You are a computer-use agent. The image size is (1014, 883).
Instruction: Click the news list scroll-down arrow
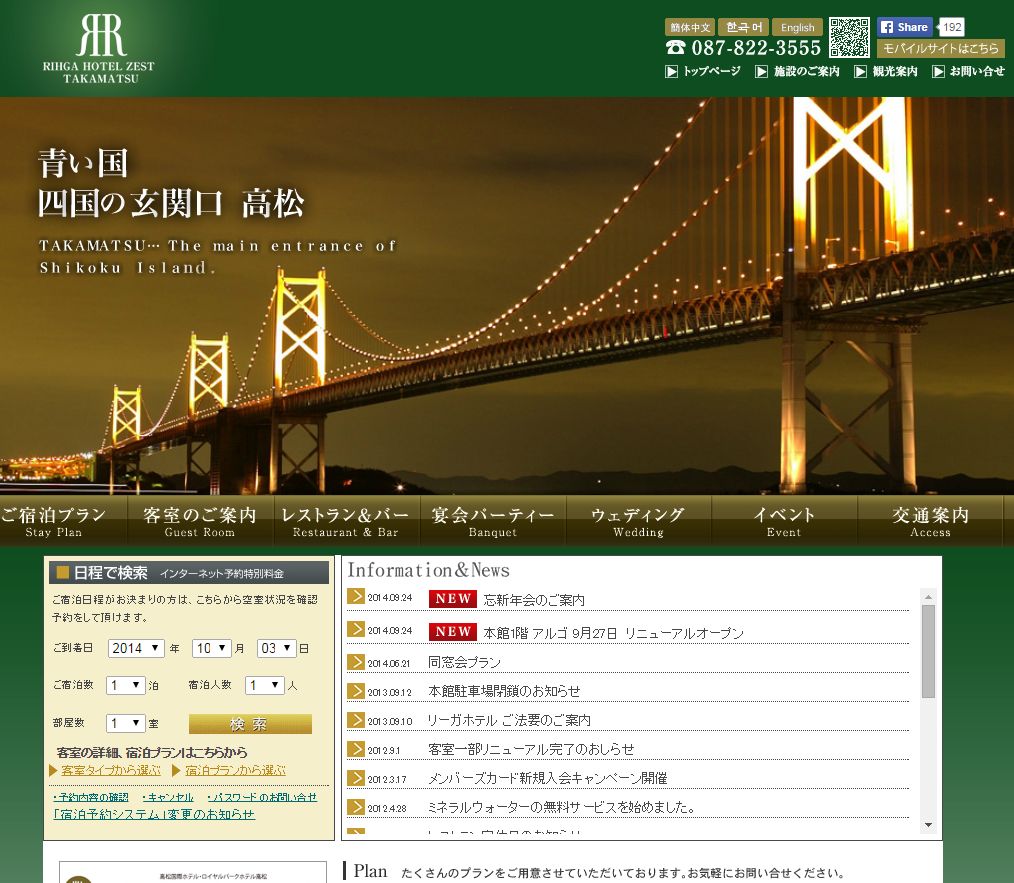click(929, 825)
